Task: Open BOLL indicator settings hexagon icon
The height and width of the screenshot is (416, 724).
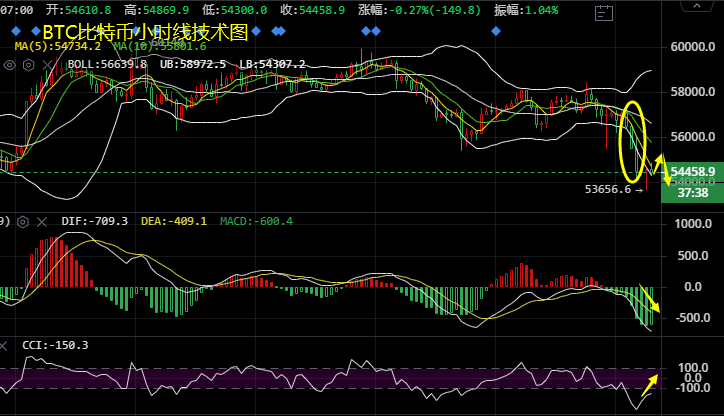Action: [29, 65]
